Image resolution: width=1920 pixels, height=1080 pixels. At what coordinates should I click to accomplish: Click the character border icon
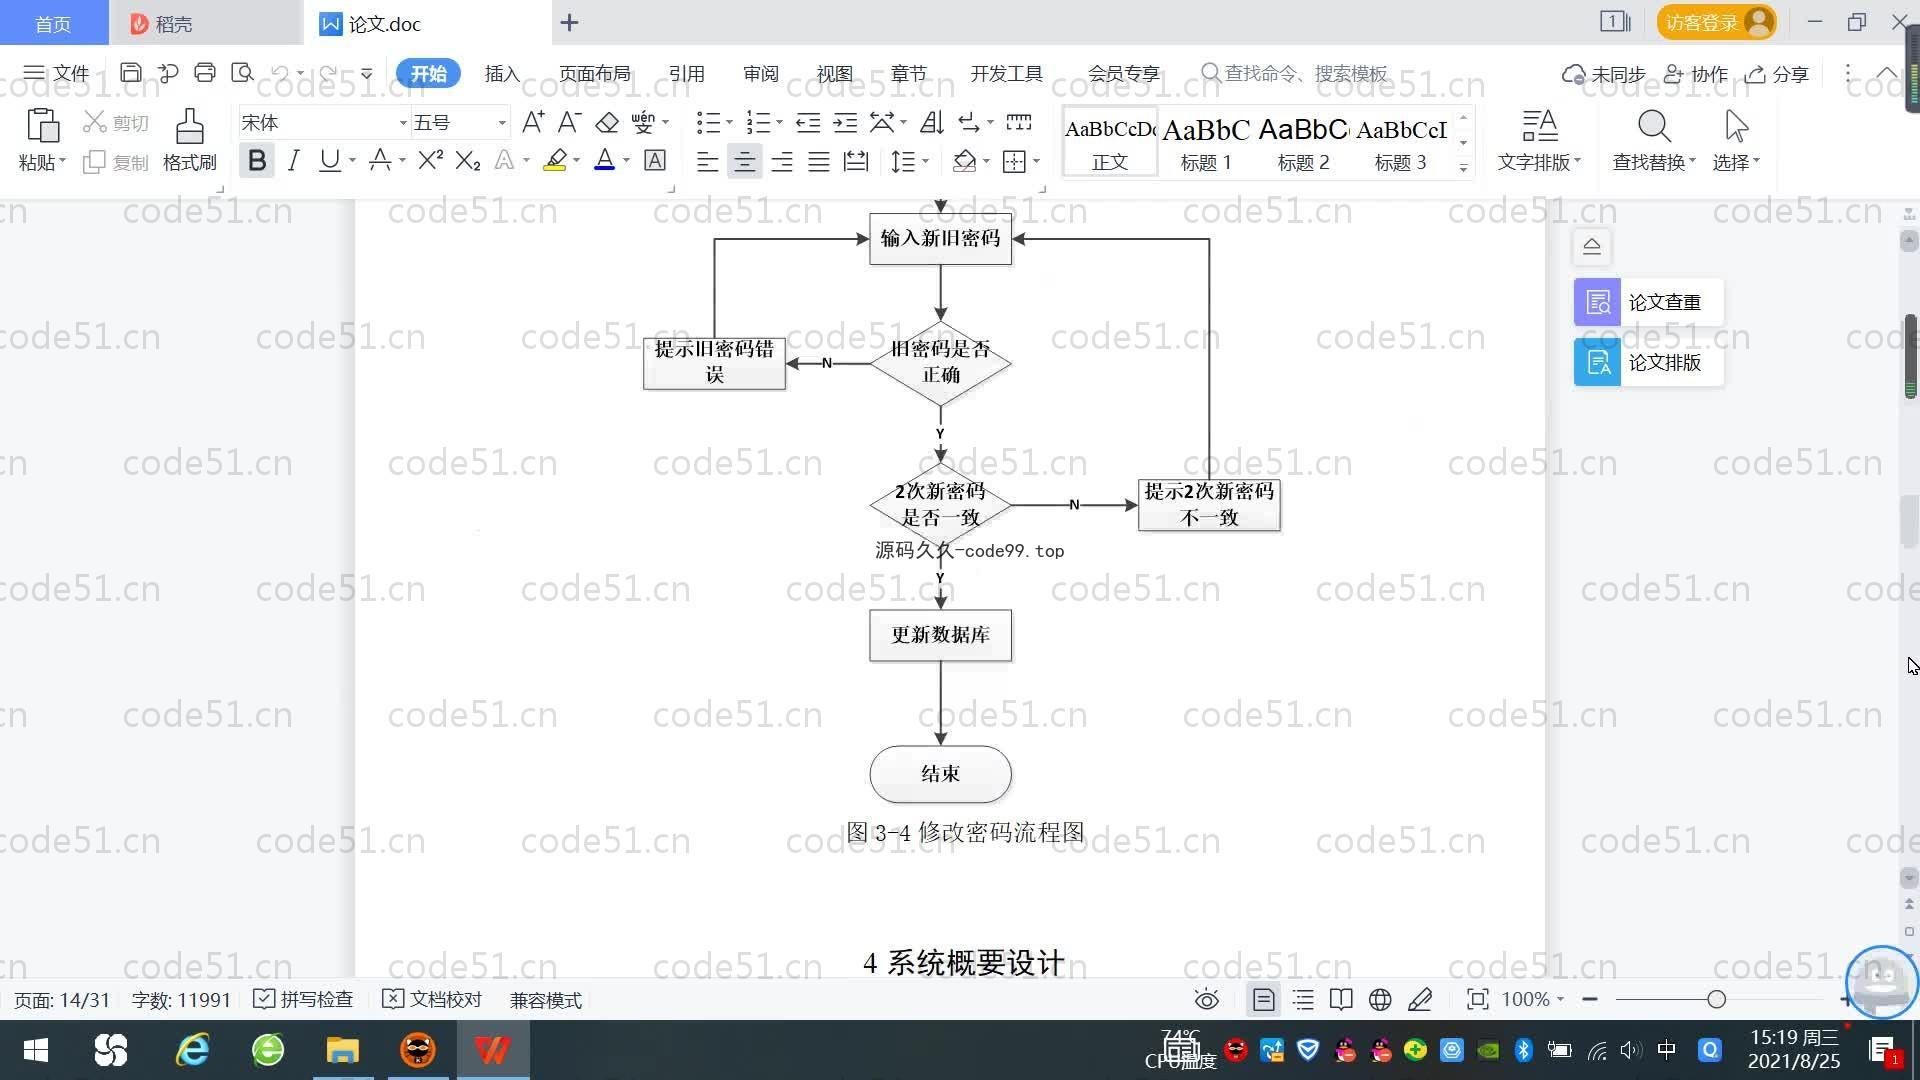(655, 160)
